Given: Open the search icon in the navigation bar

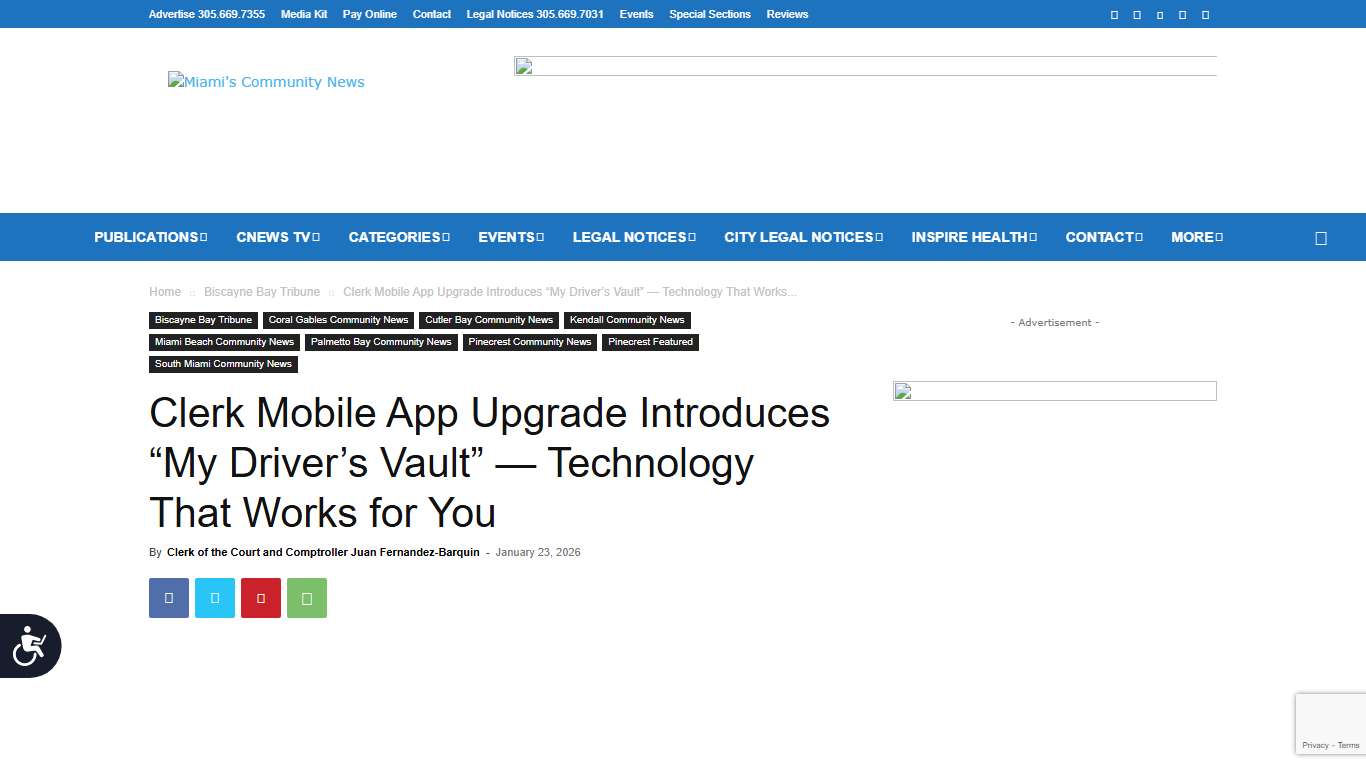Looking at the screenshot, I should [1320, 237].
